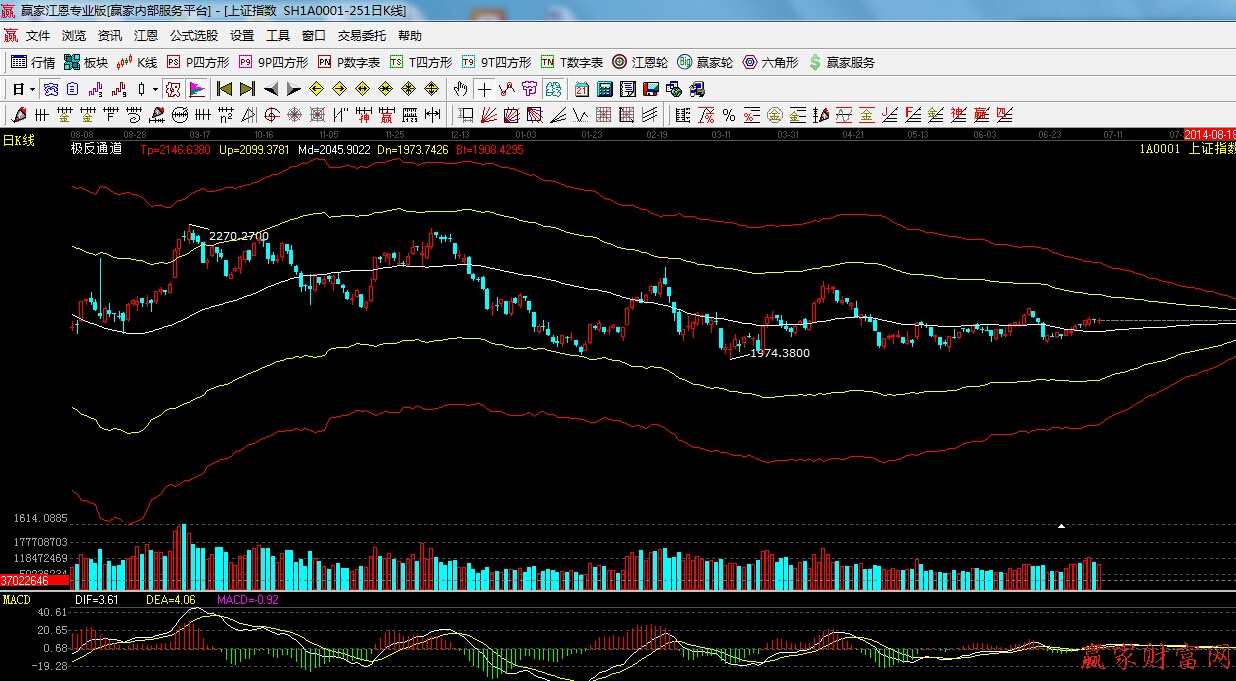Toggle the crosshair cursor button
Screen dimensions: 1236x681
485,89
